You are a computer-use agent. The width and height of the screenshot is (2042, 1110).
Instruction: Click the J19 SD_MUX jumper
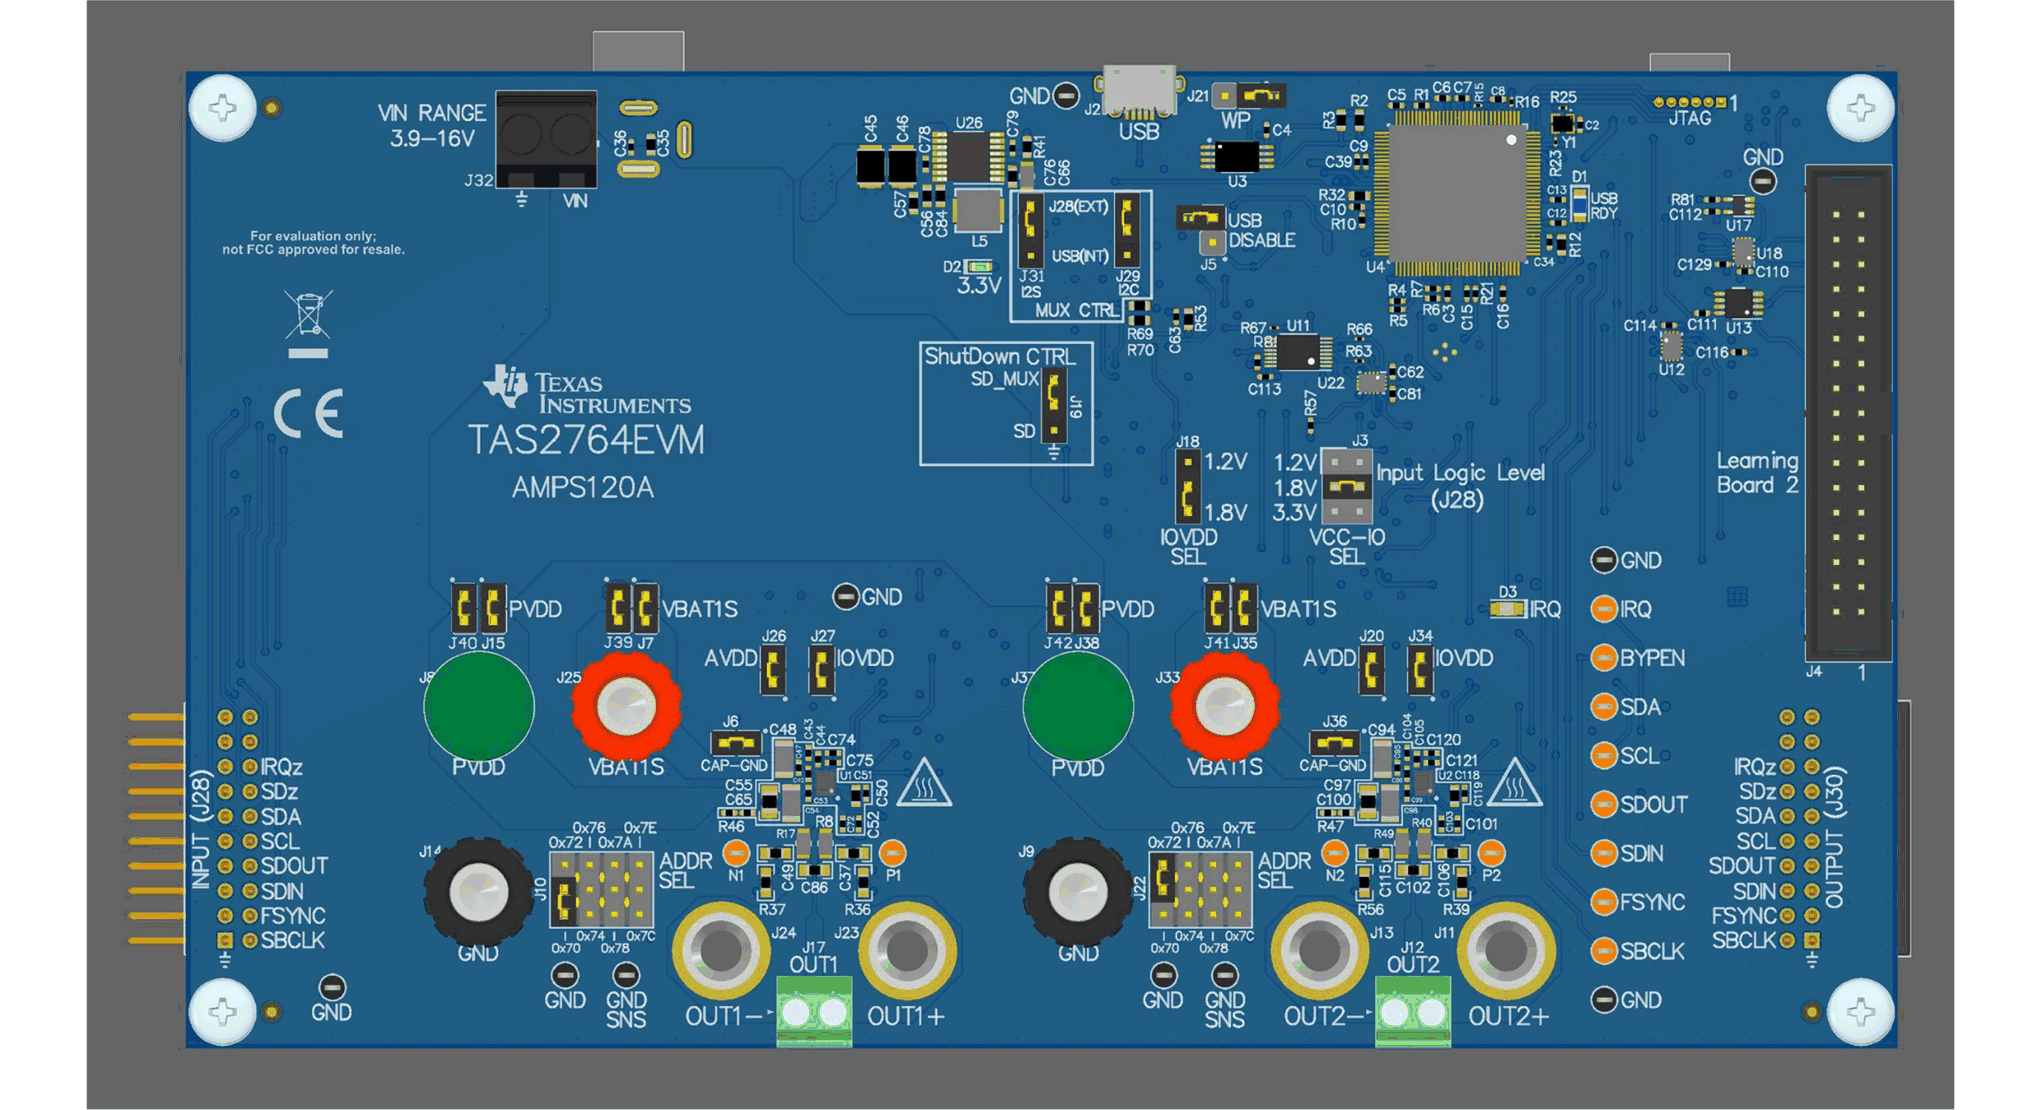tap(1054, 406)
